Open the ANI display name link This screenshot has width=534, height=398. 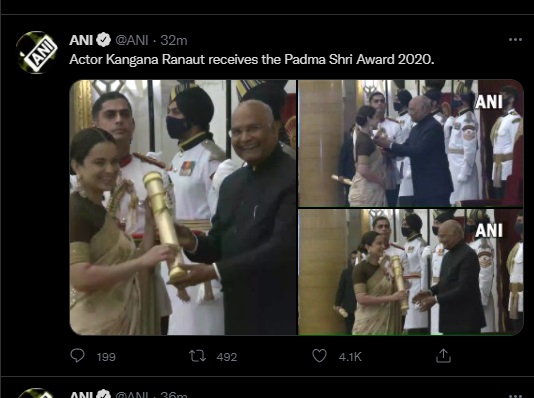point(81,40)
